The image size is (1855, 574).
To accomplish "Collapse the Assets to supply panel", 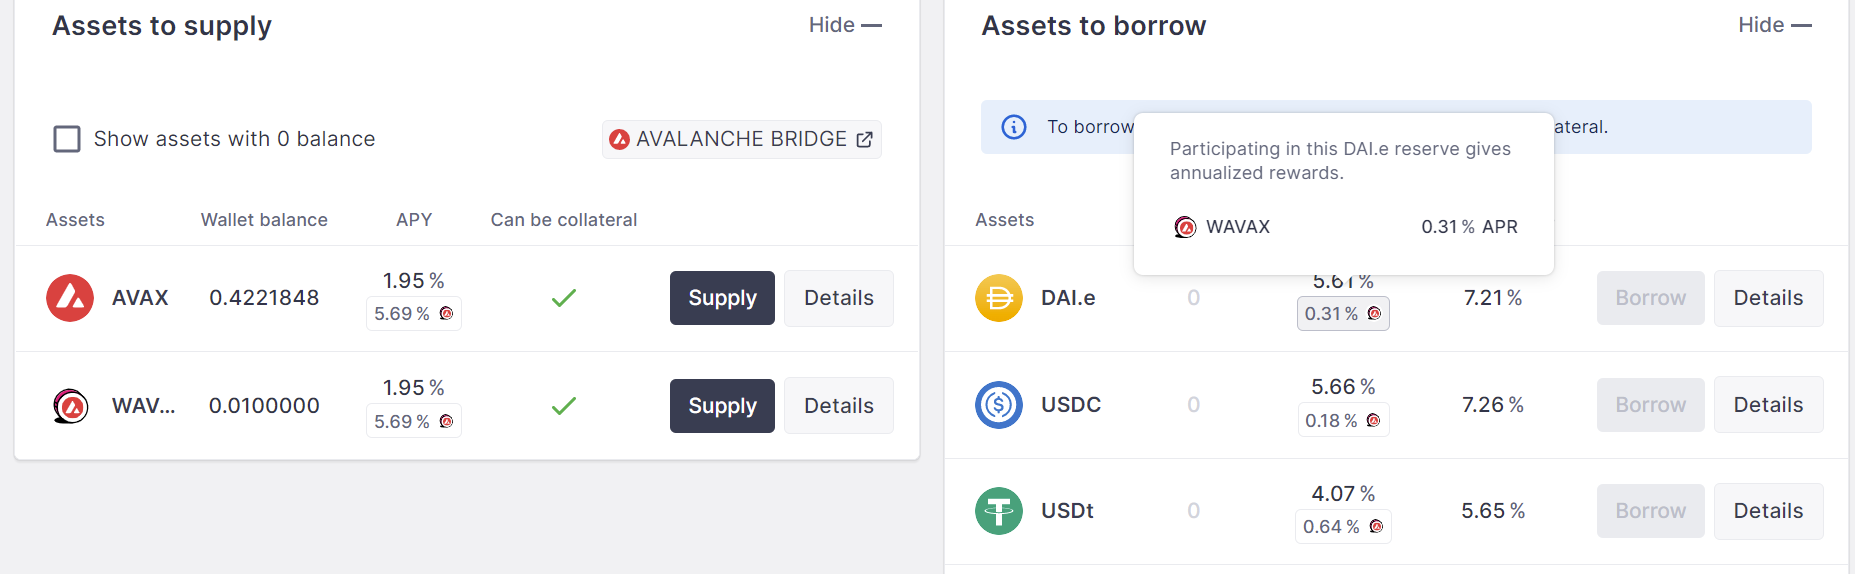I will coord(845,25).
